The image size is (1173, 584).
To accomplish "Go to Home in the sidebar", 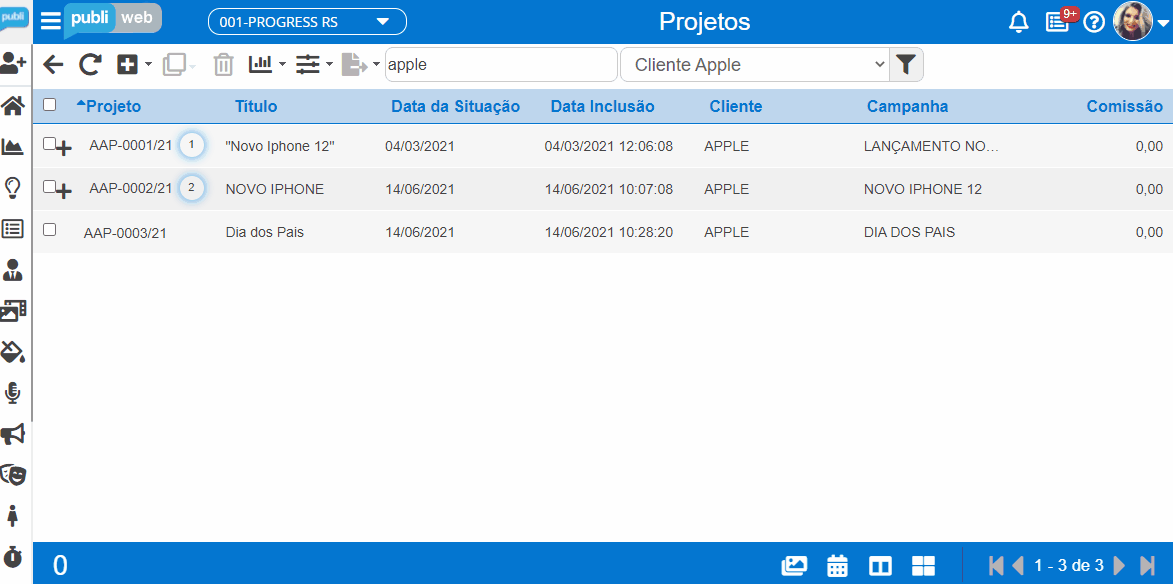I will [13, 105].
